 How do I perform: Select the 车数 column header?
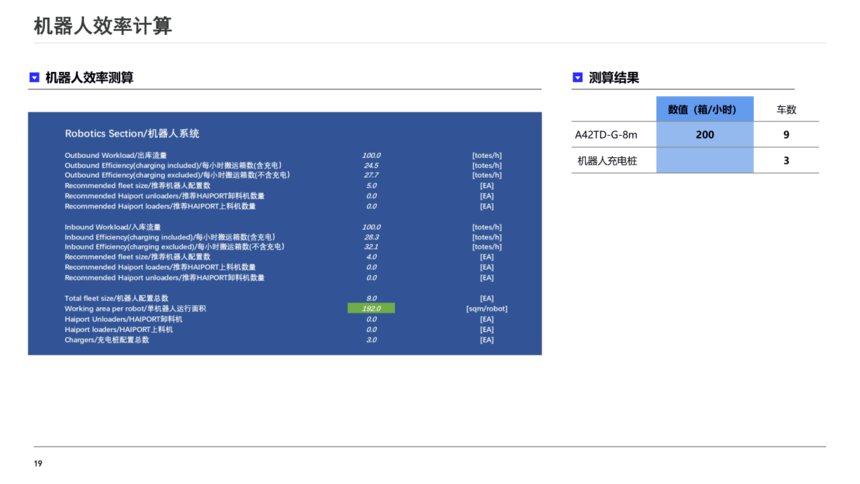coord(786,109)
